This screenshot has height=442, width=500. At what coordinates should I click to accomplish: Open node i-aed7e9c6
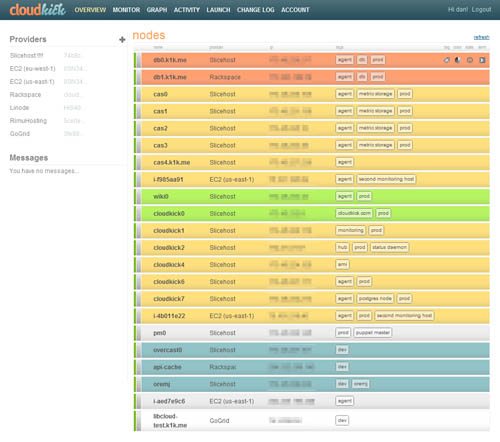coord(169,401)
